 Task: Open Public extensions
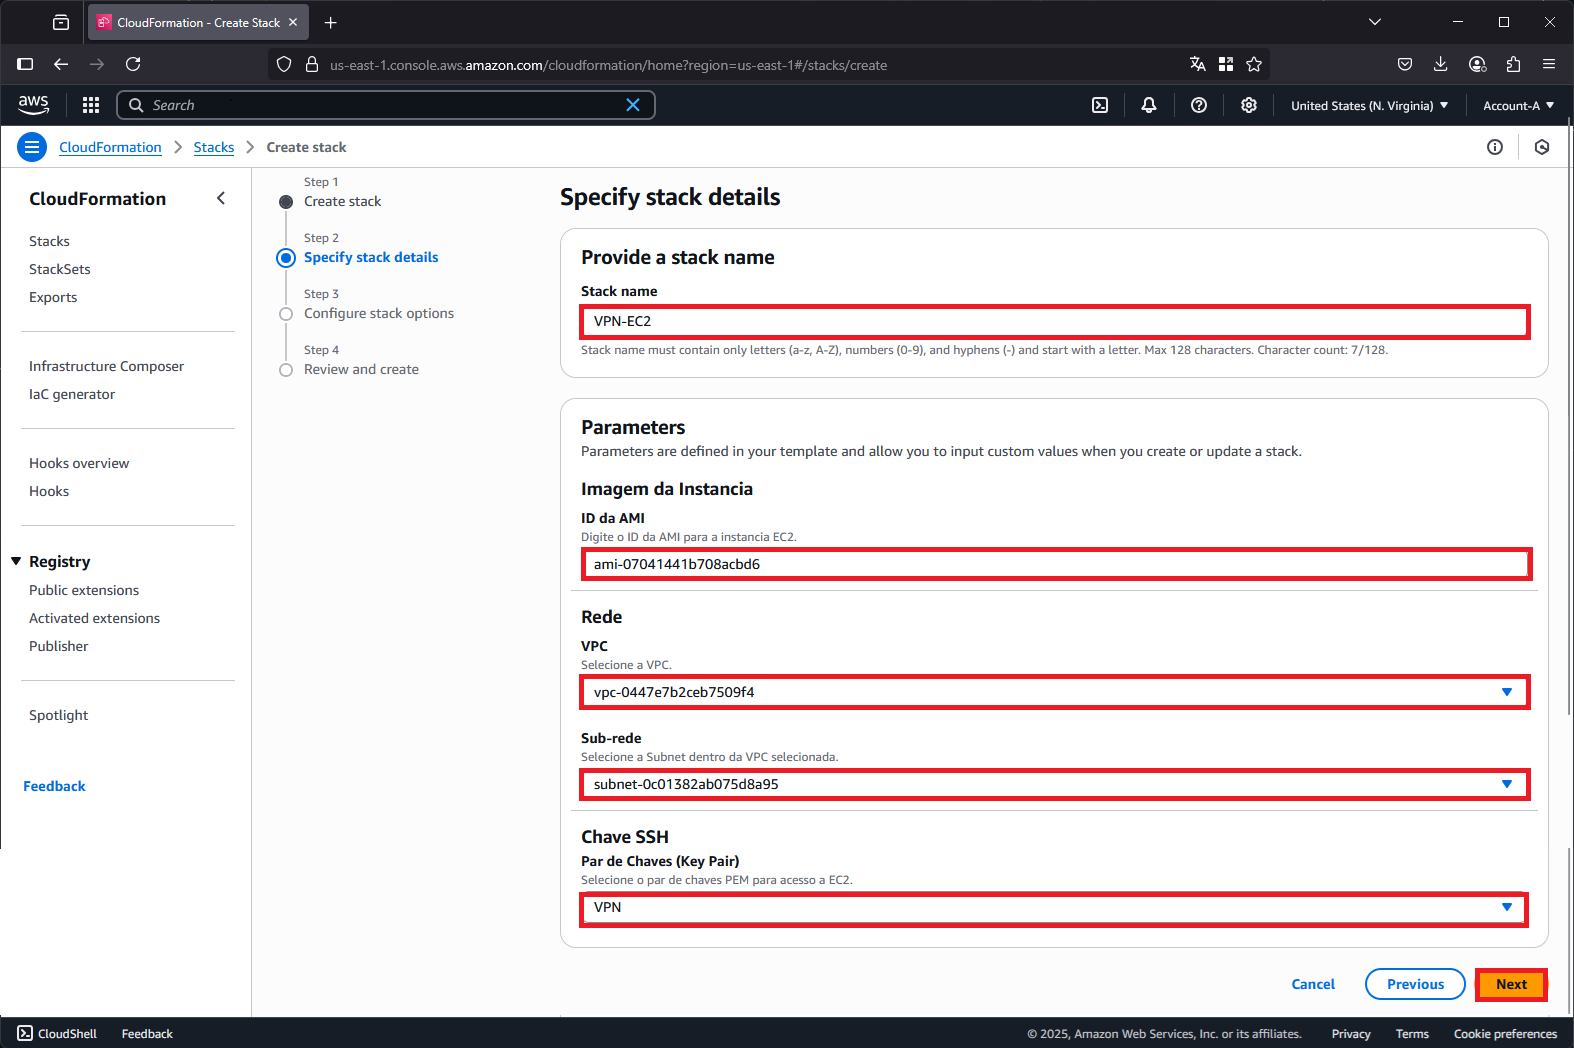(84, 590)
